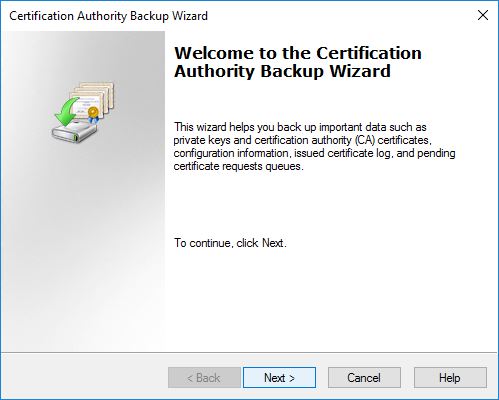The width and height of the screenshot is (499, 400).
Task: Open Help for the wizard
Action: click(x=450, y=378)
